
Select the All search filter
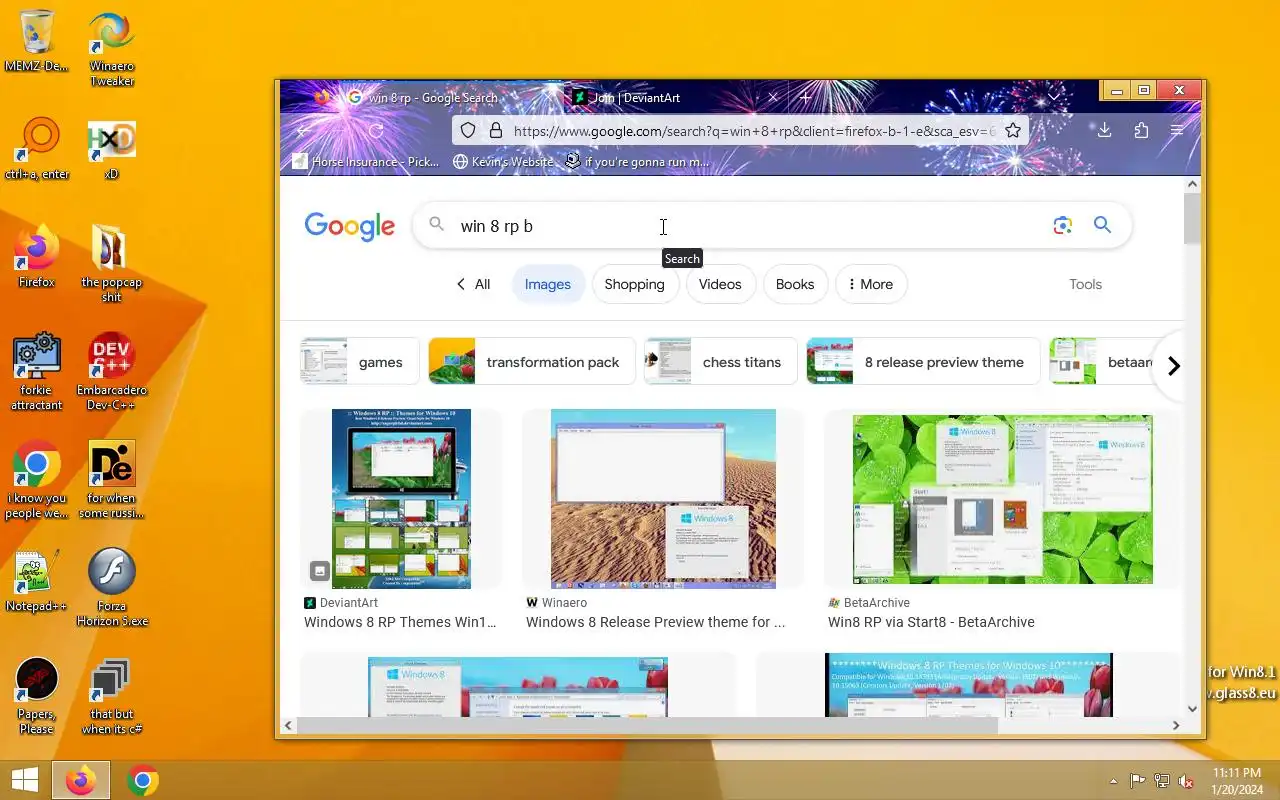pos(473,284)
